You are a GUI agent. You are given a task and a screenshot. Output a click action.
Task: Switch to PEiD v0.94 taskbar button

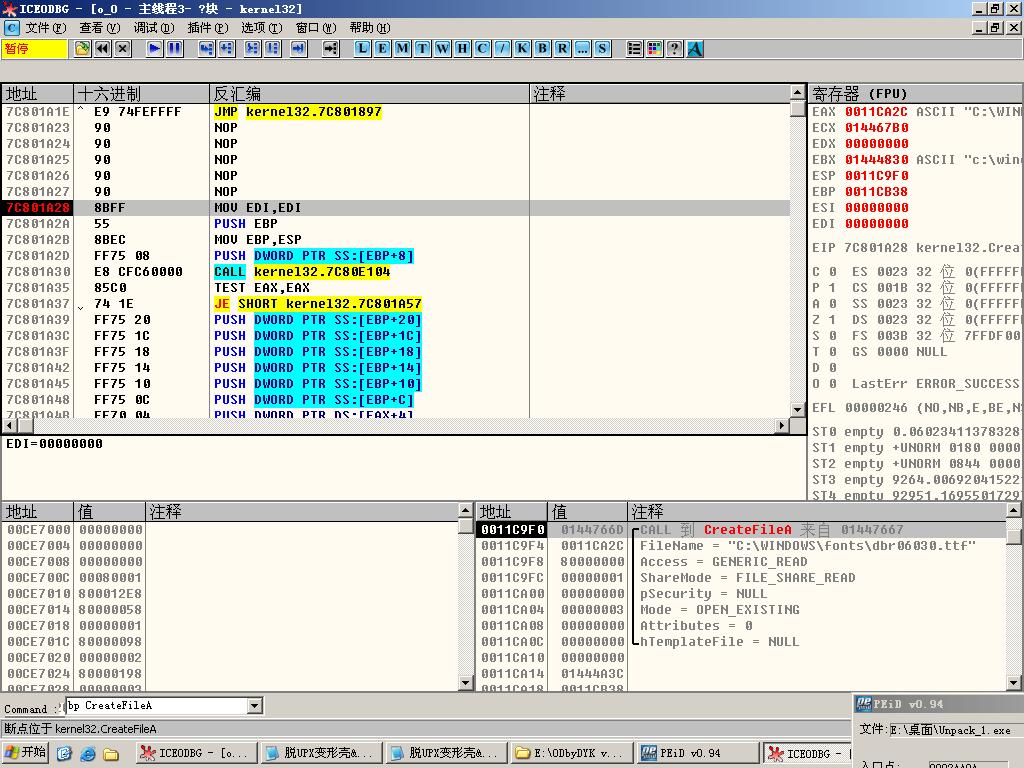pos(697,753)
